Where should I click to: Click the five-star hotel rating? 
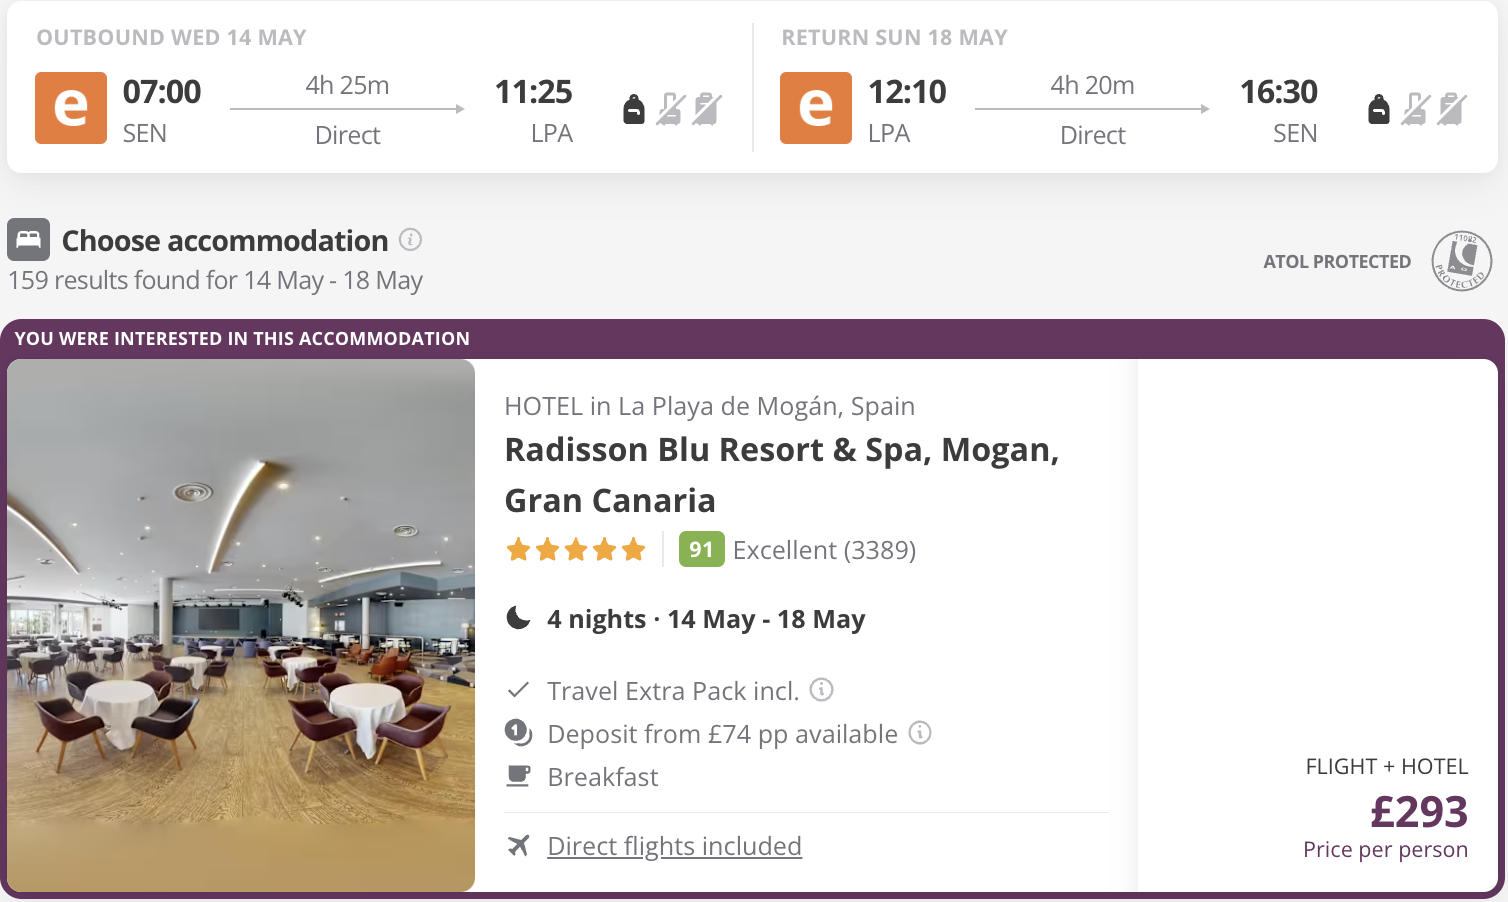click(x=576, y=549)
